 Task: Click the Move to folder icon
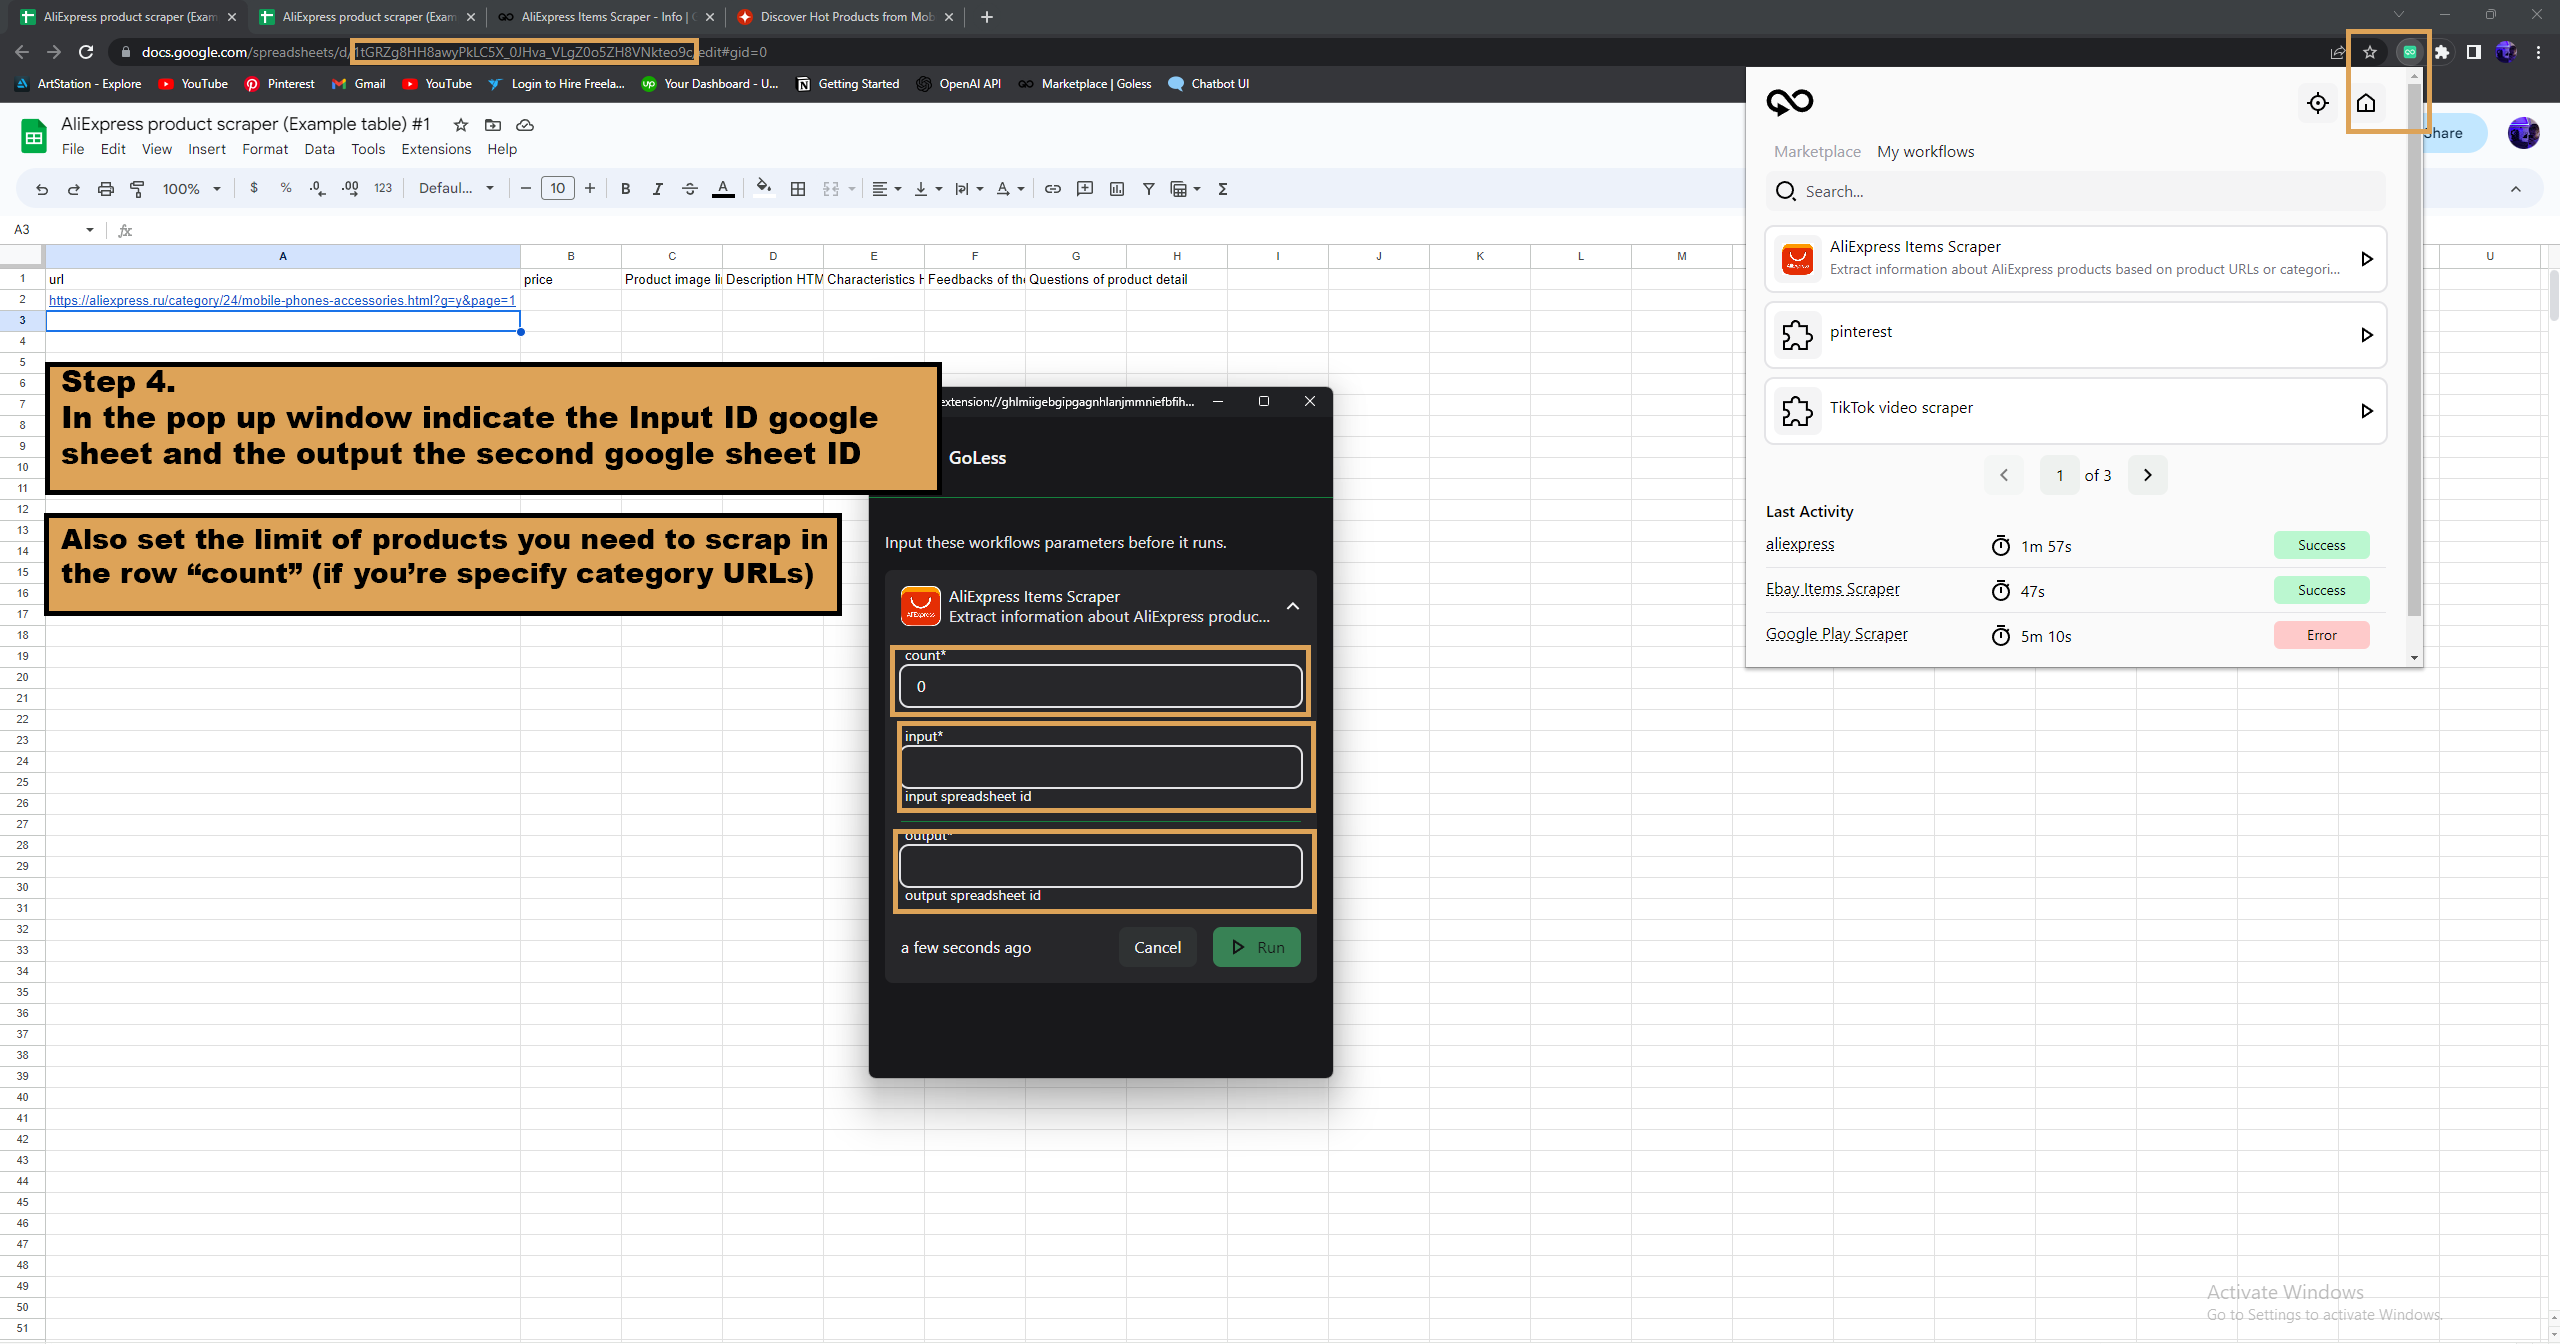coord(493,125)
